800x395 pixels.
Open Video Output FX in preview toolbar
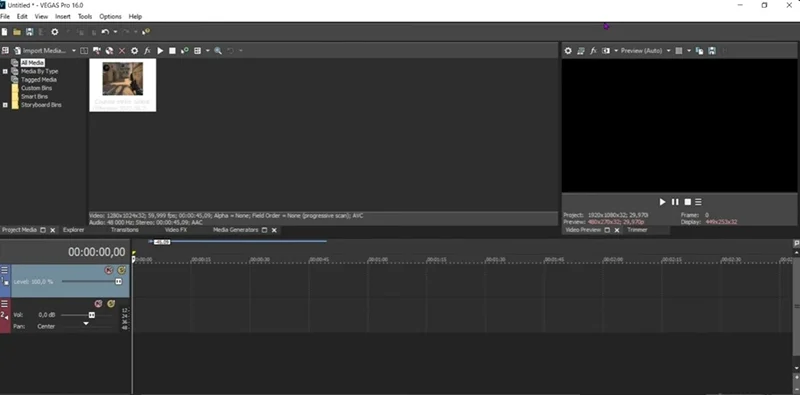[593, 51]
